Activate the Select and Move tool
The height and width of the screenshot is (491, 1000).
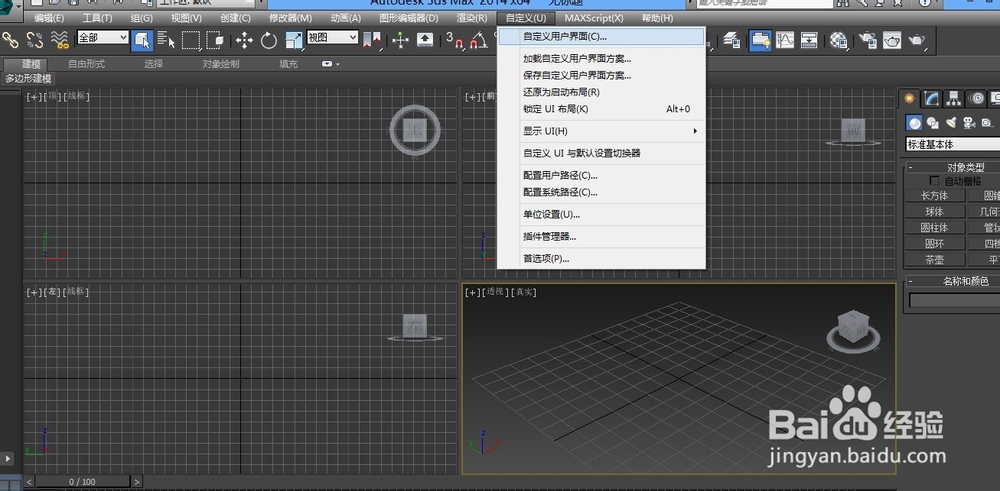tap(244, 40)
